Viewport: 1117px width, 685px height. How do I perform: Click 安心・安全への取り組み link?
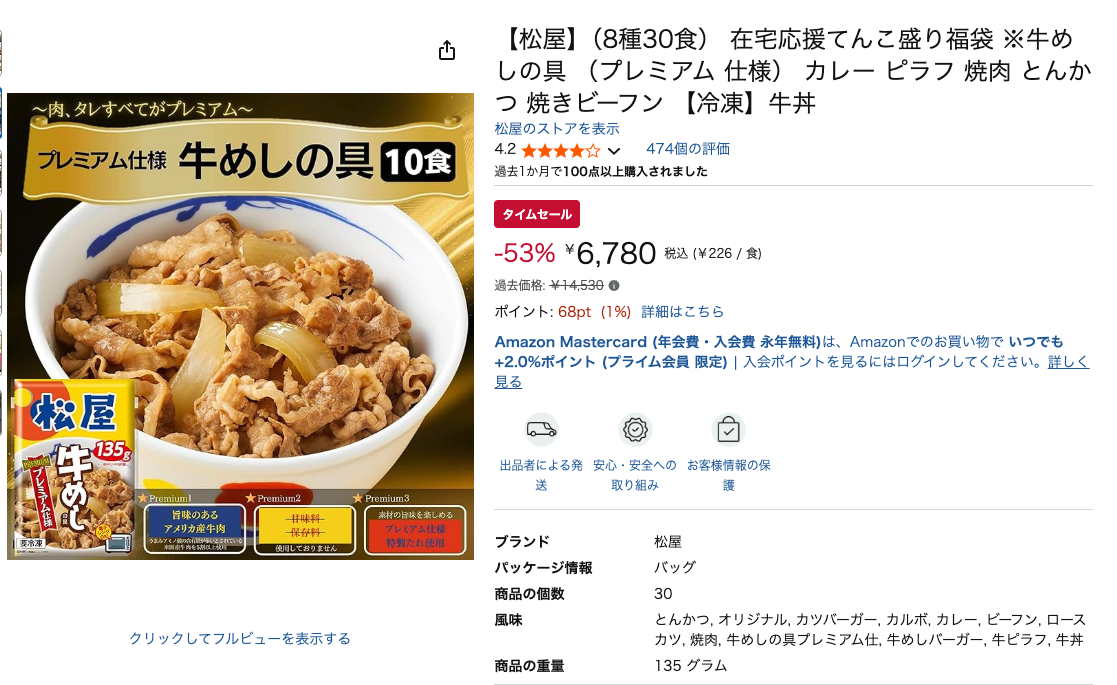pos(635,475)
